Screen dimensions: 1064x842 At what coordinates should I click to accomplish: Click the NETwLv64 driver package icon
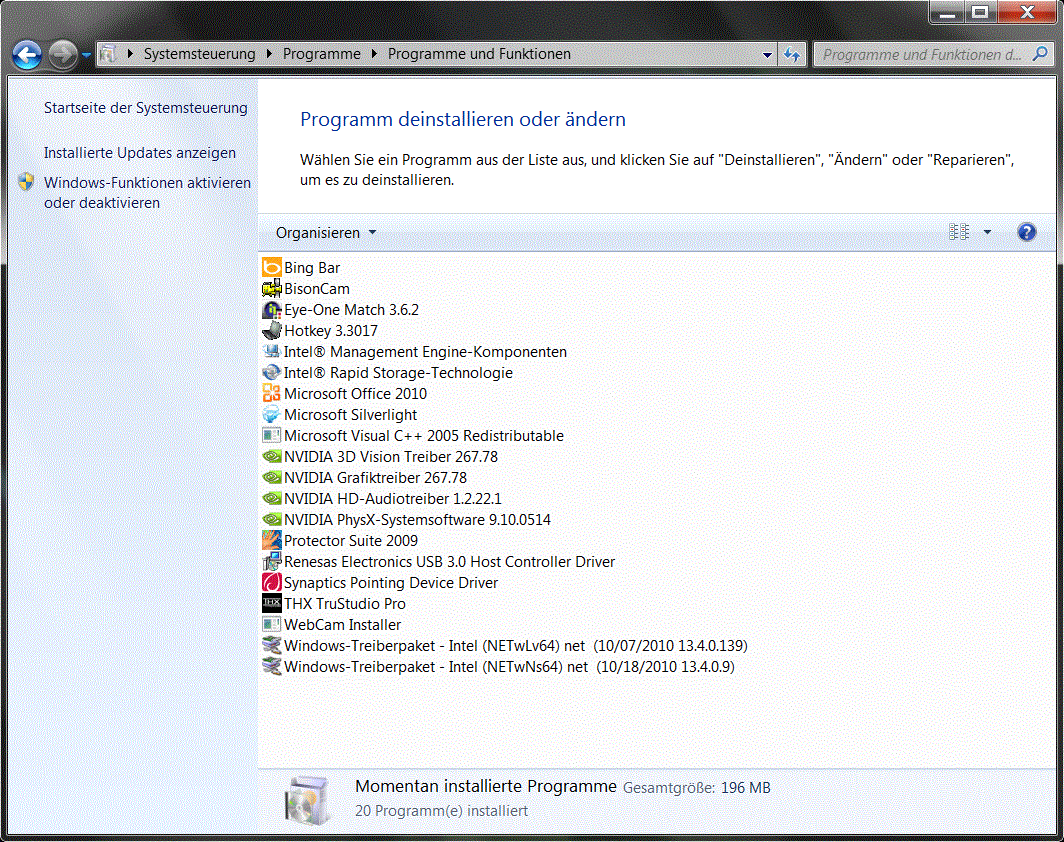coord(271,646)
